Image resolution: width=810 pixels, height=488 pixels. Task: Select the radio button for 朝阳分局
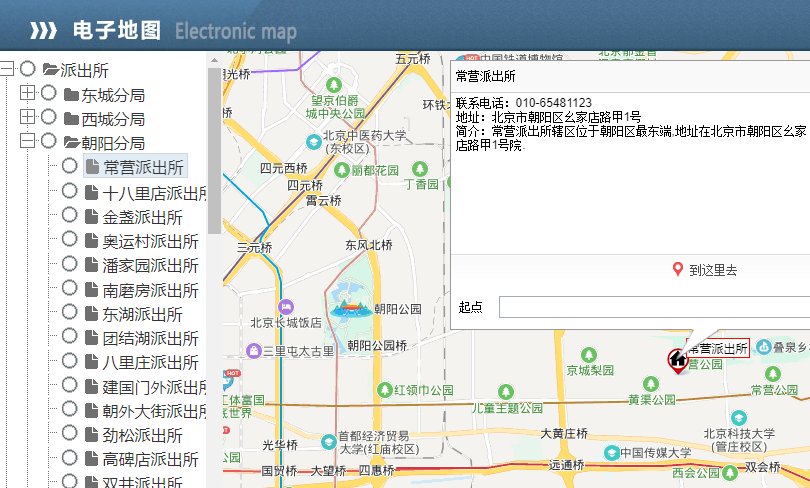click(x=49, y=140)
